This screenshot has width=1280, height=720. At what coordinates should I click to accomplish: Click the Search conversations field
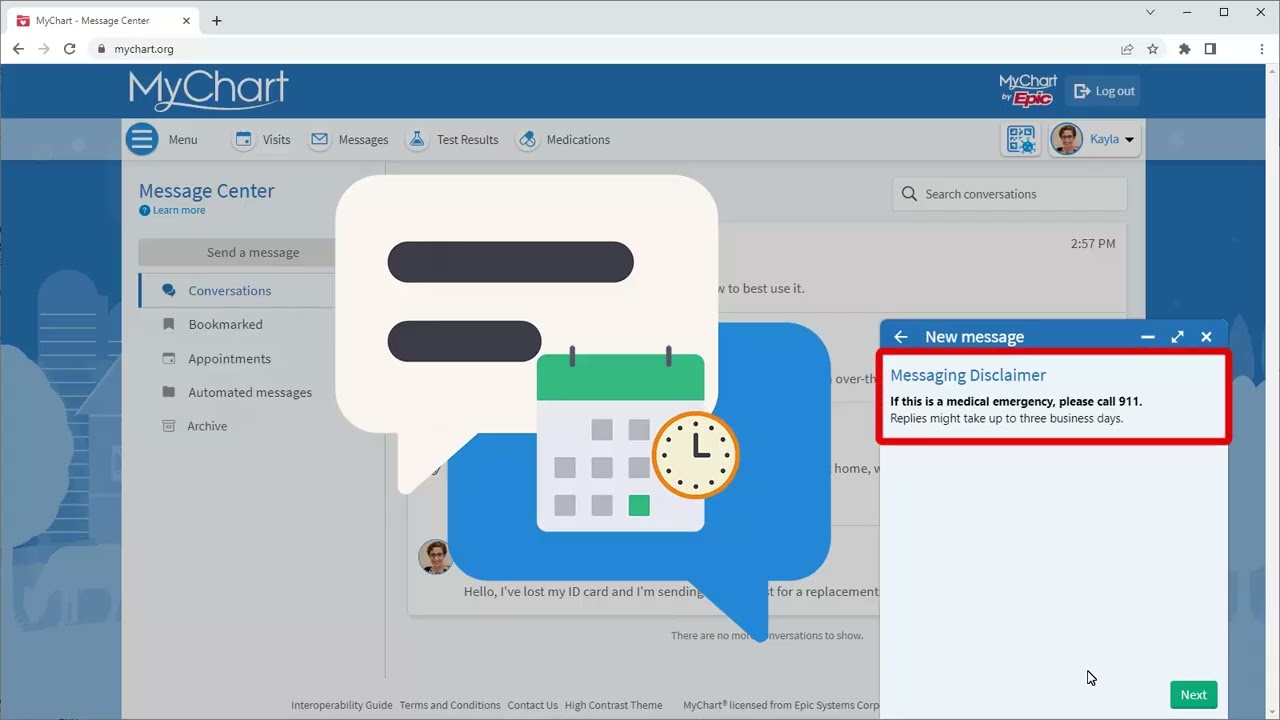tap(1010, 194)
